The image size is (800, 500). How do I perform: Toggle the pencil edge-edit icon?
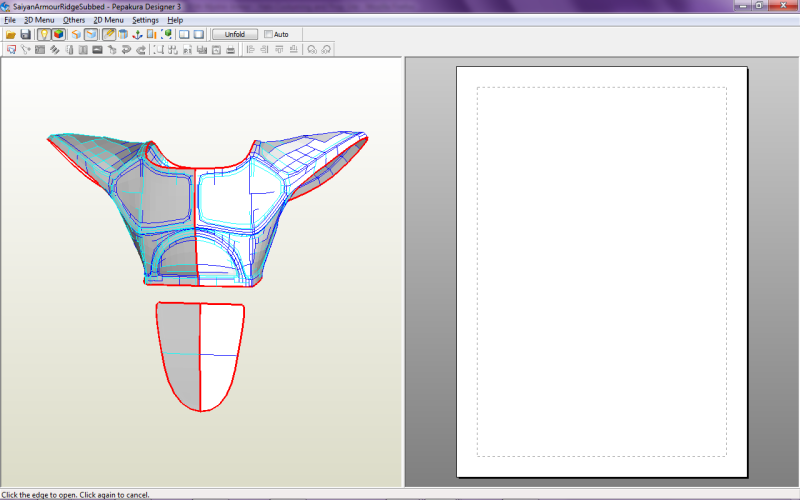(x=109, y=35)
